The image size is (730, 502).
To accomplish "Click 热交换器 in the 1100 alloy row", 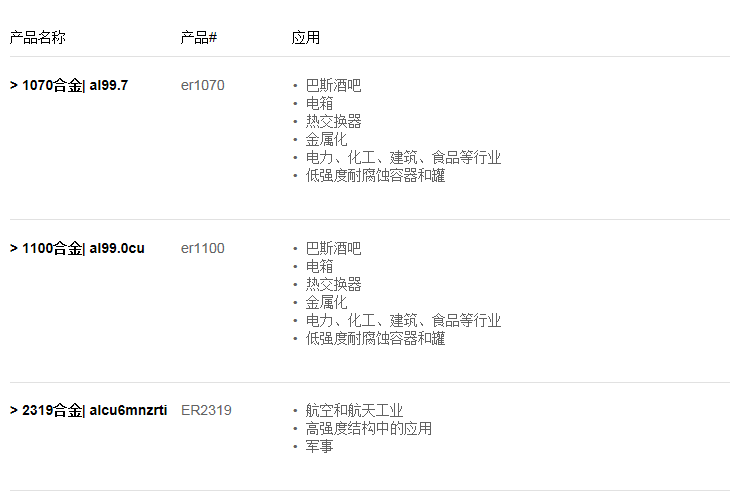I will tap(333, 284).
